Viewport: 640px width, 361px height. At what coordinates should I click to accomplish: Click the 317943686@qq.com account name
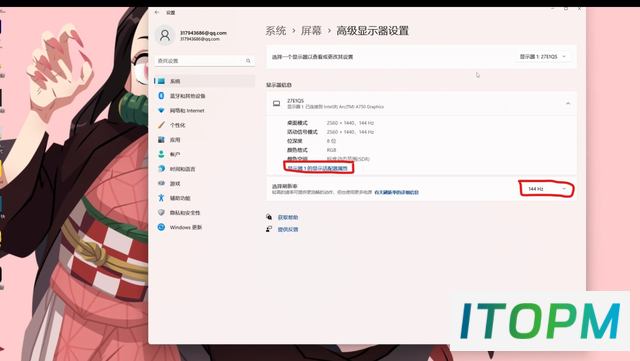[203, 33]
